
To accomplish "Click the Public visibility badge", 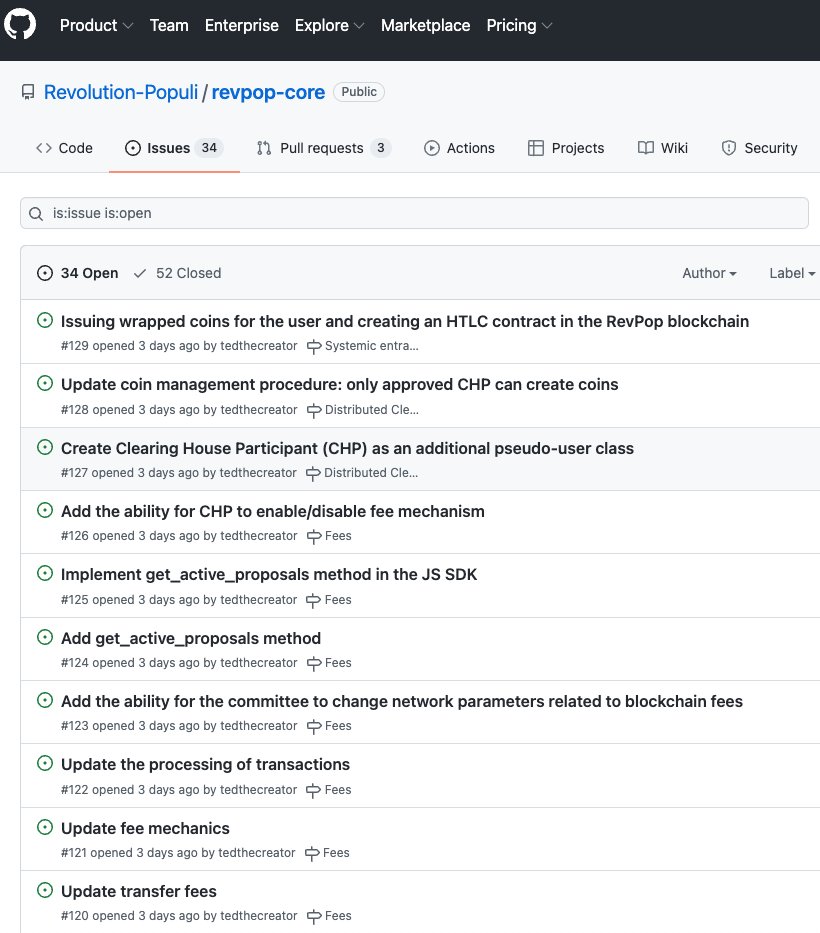I will [359, 92].
